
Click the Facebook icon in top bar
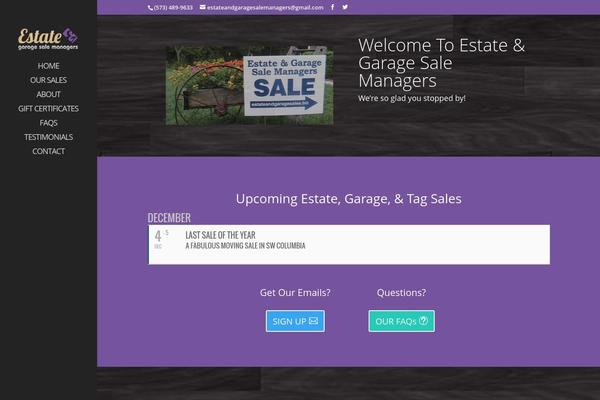coord(332,7)
